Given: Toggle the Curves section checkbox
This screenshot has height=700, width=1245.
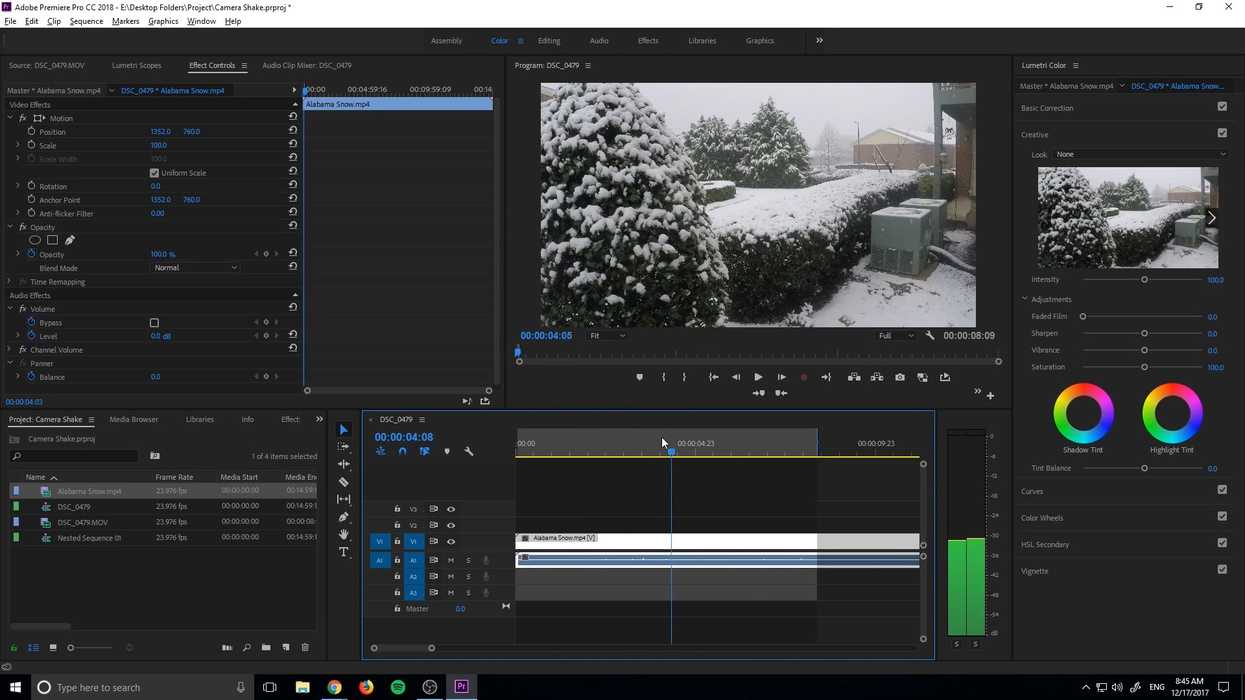Looking at the screenshot, I should point(1222,490).
